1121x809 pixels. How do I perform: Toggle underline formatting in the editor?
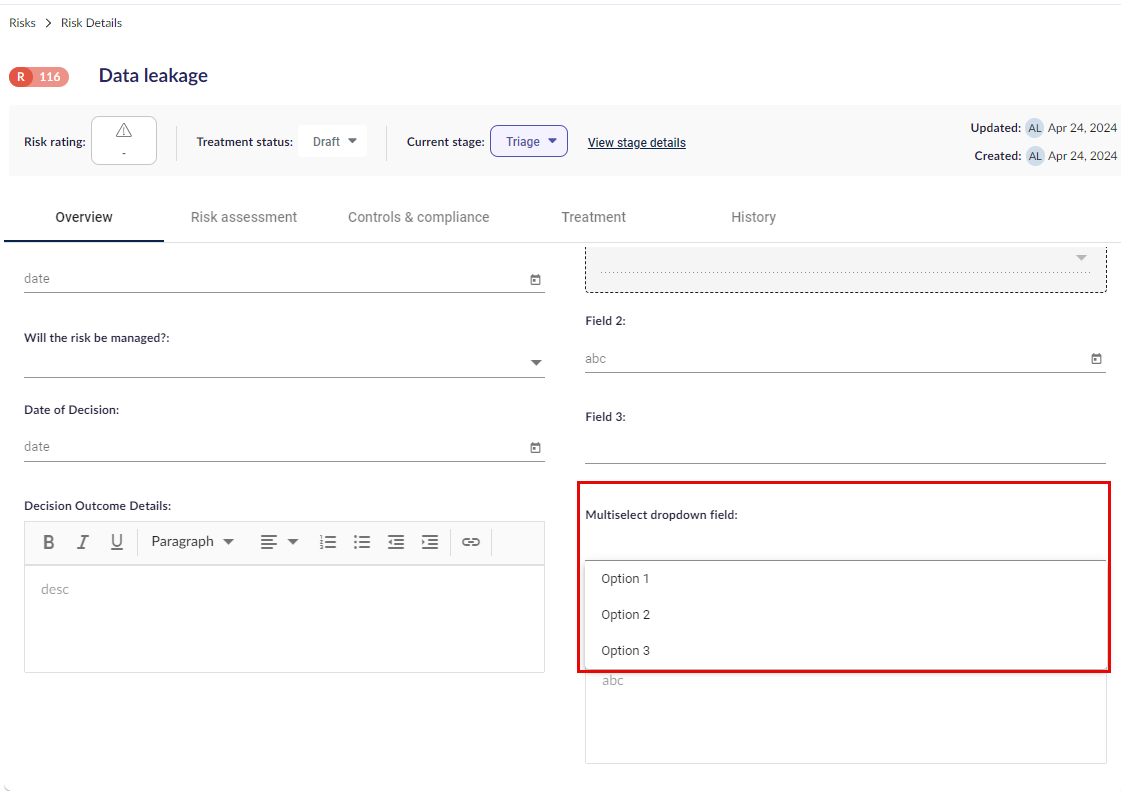[117, 542]
